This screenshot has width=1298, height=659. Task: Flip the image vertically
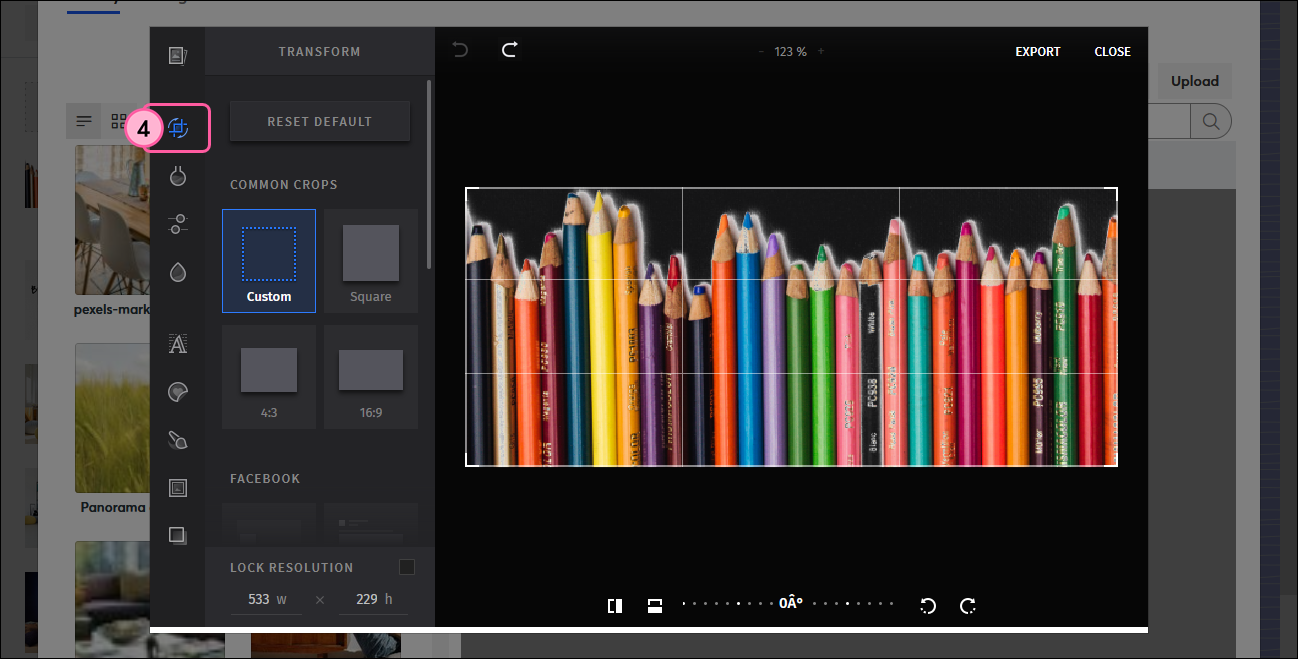click(x=655, y=605)
